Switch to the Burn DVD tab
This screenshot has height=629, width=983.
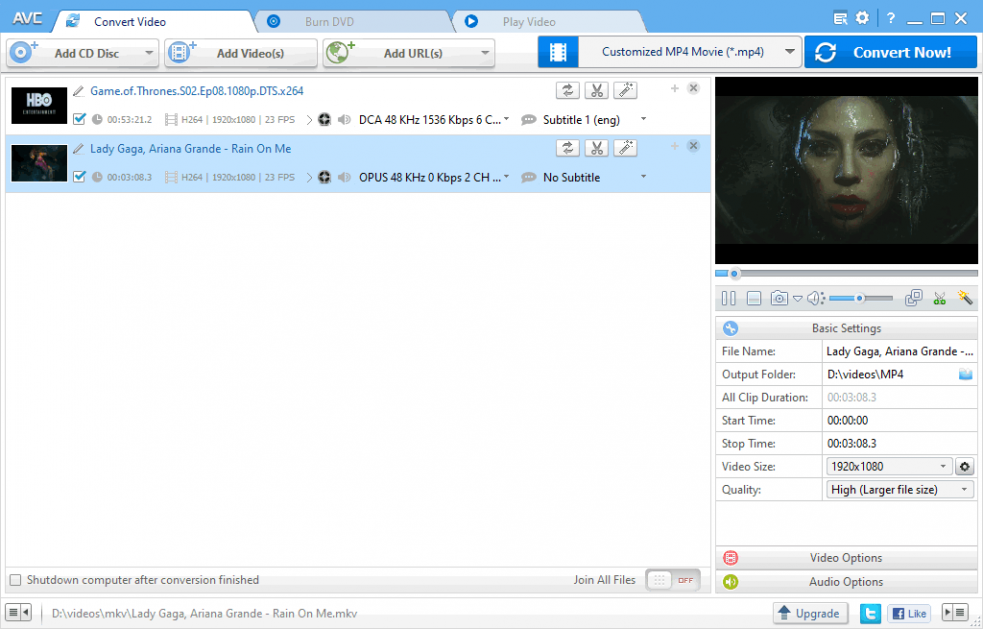pyautogui.click(x=330, y=21)
